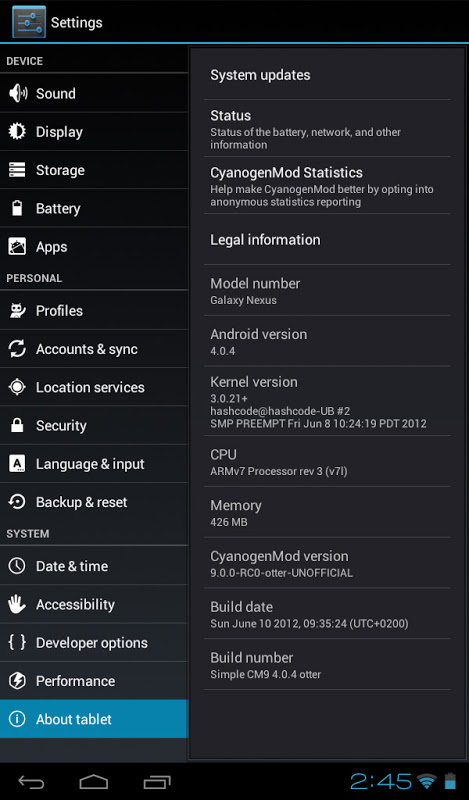469x800 pixels.
Task: Tap the Back navigation arrow
Action: (31, 782)
